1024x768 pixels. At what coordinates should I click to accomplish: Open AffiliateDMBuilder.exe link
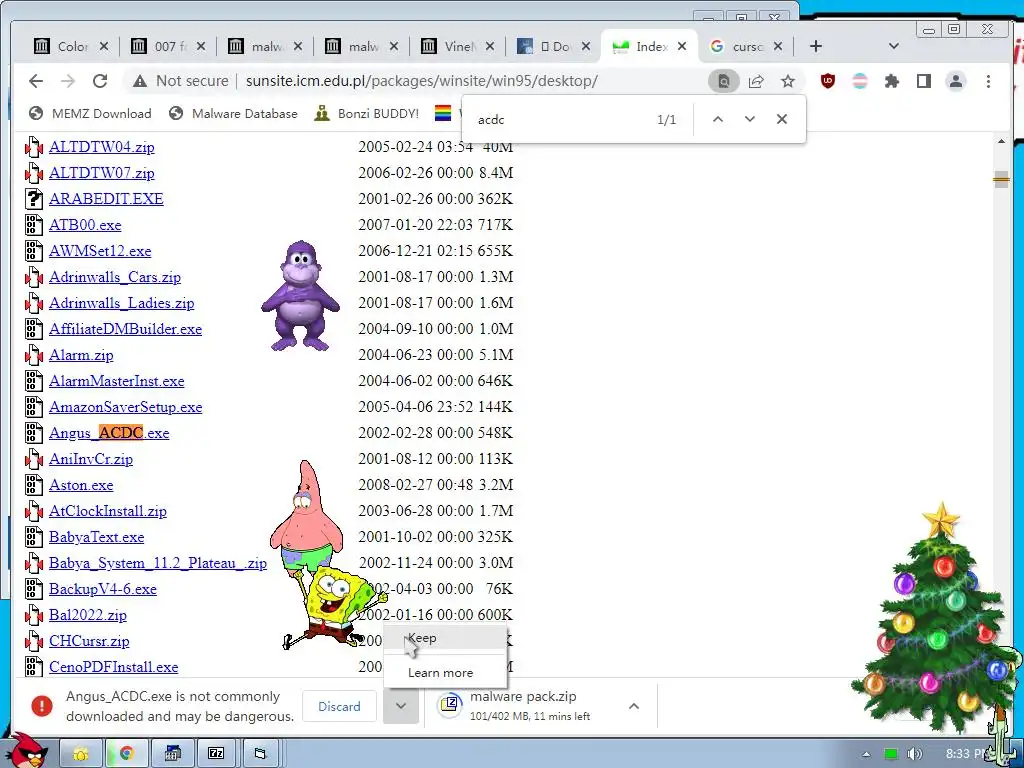pyautogui.click(x=125, y=329)
